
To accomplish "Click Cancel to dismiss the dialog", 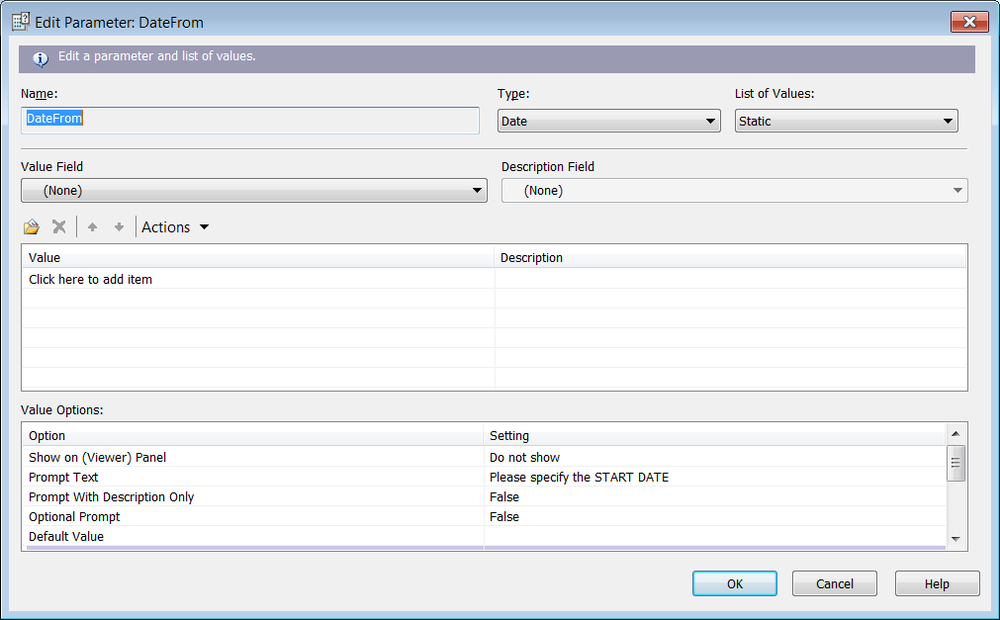I will [x=834, y=583].
